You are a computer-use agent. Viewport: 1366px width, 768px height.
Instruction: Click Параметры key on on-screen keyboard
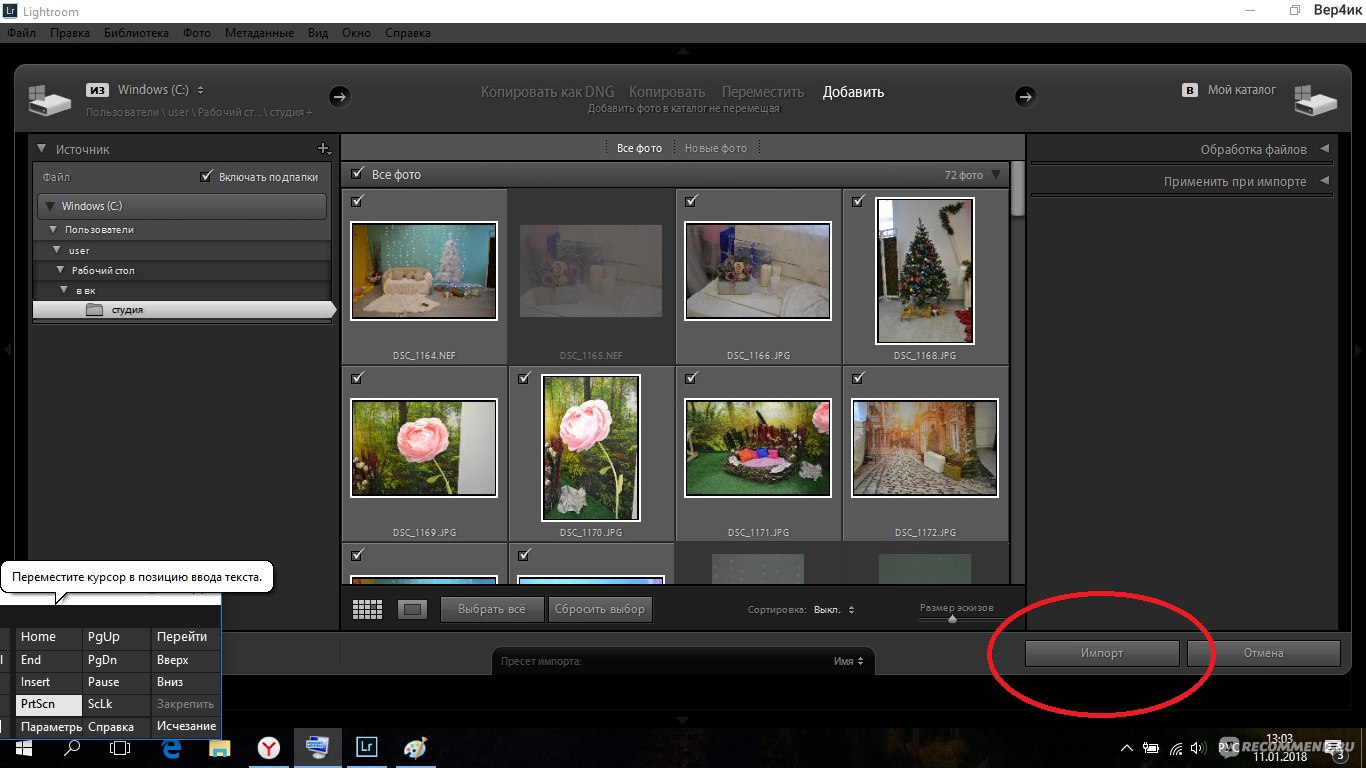click(x=49, y=727)
